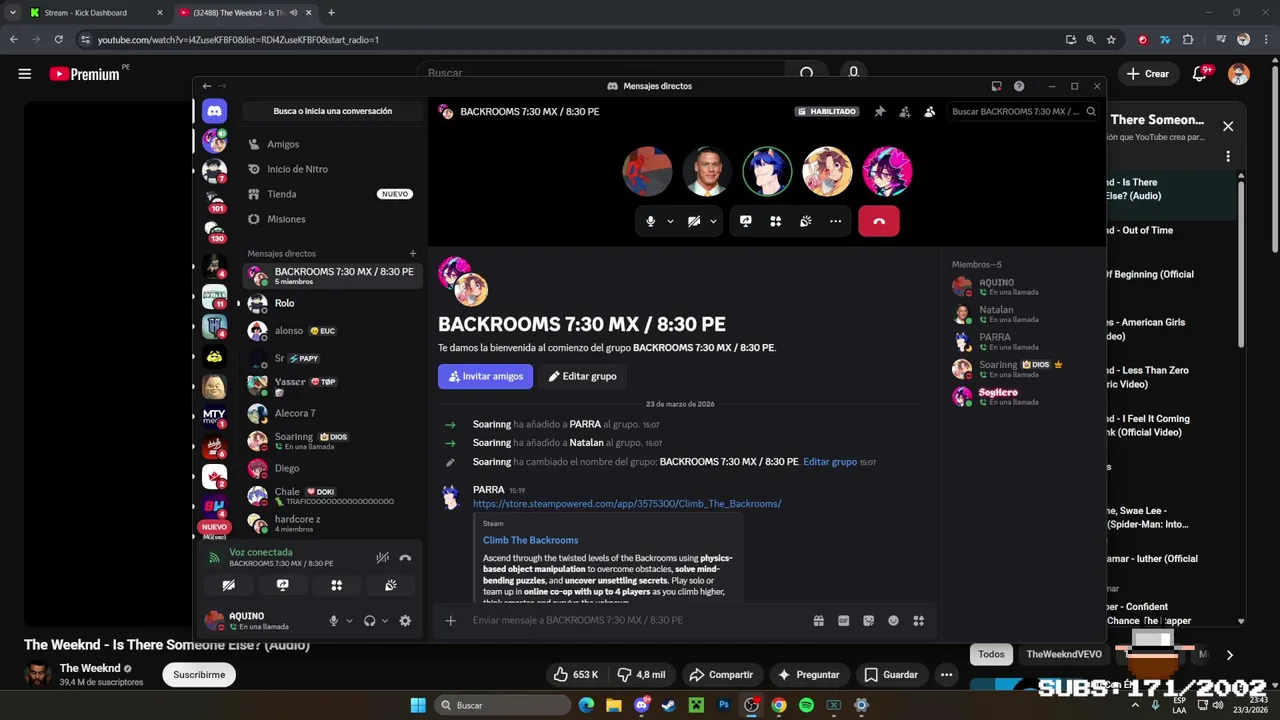Start an activity from the call controls

pos(776,221)
